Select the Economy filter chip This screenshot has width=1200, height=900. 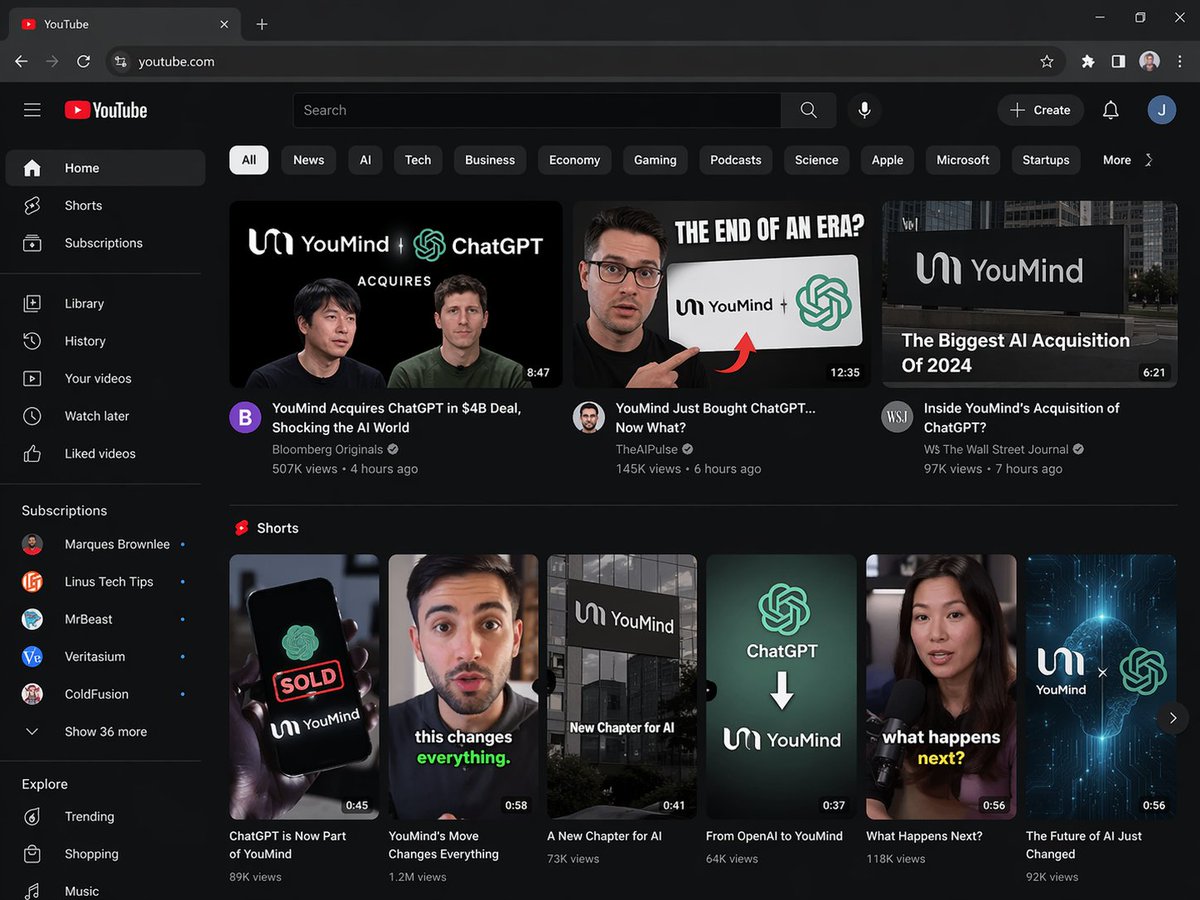[575, 160]
